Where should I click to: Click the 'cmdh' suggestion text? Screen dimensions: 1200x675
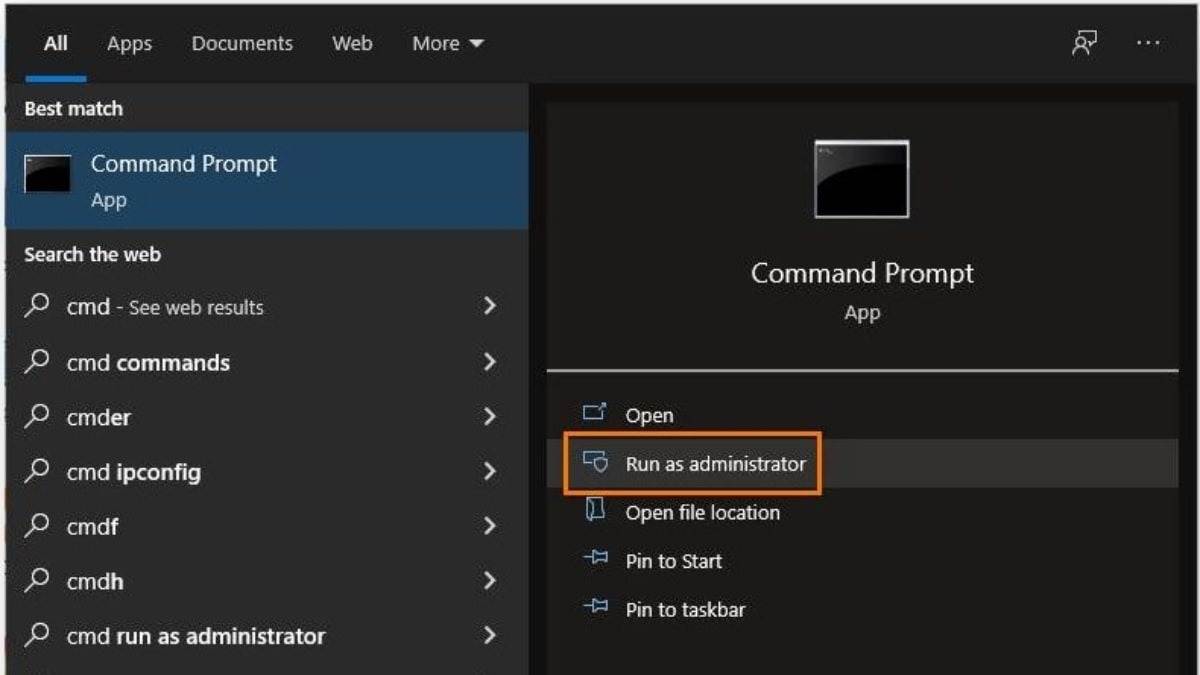click(95, 581)
